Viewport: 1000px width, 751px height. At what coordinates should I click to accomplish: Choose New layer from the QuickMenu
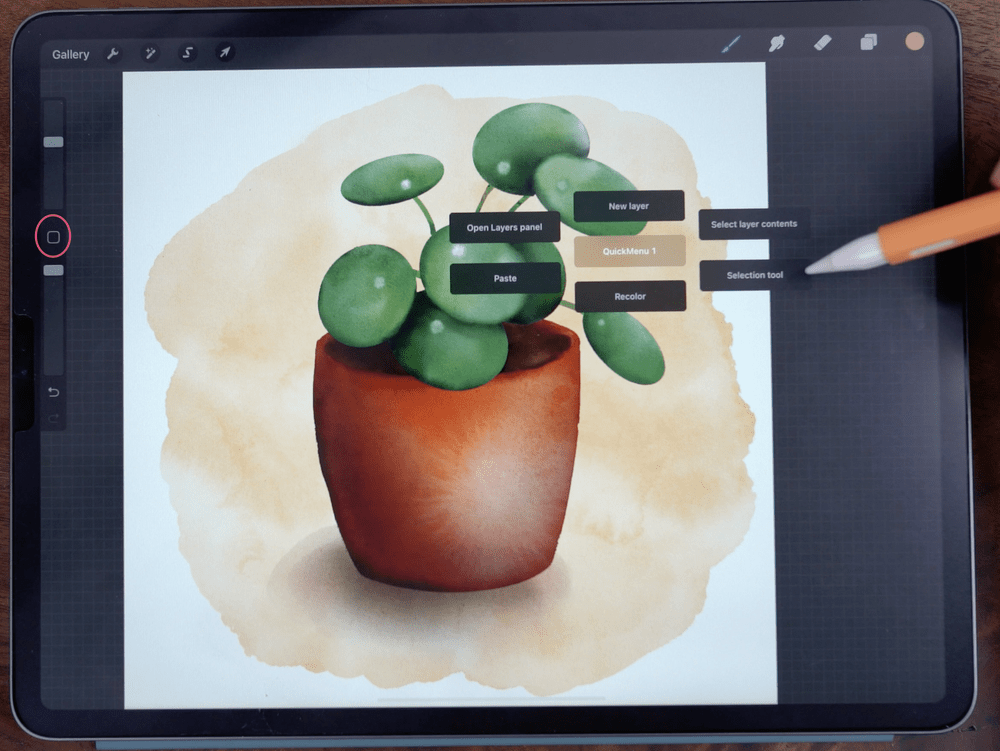(629, 206)
